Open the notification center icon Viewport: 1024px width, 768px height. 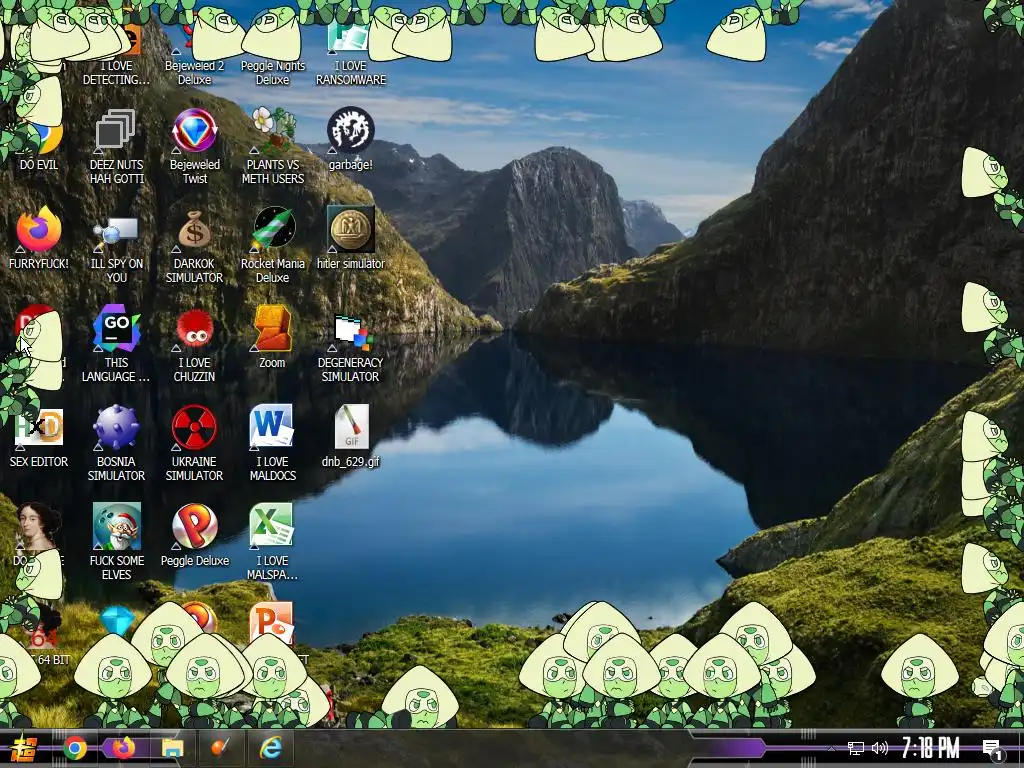point(992,749)
